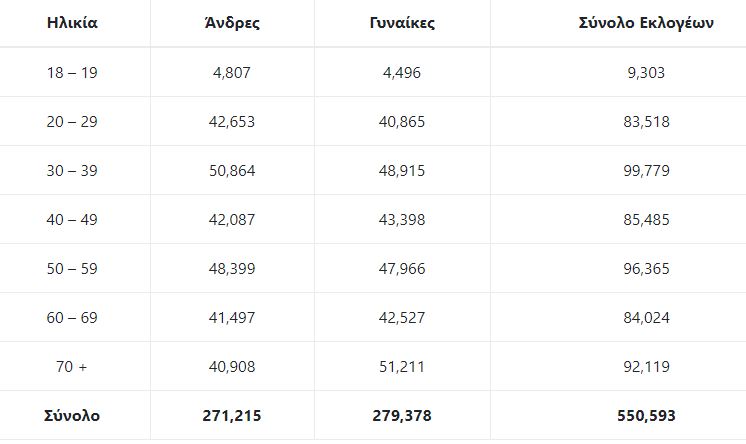Select the 30 – 39 age row label
The image size is (746, 444).
click(72, 171)
